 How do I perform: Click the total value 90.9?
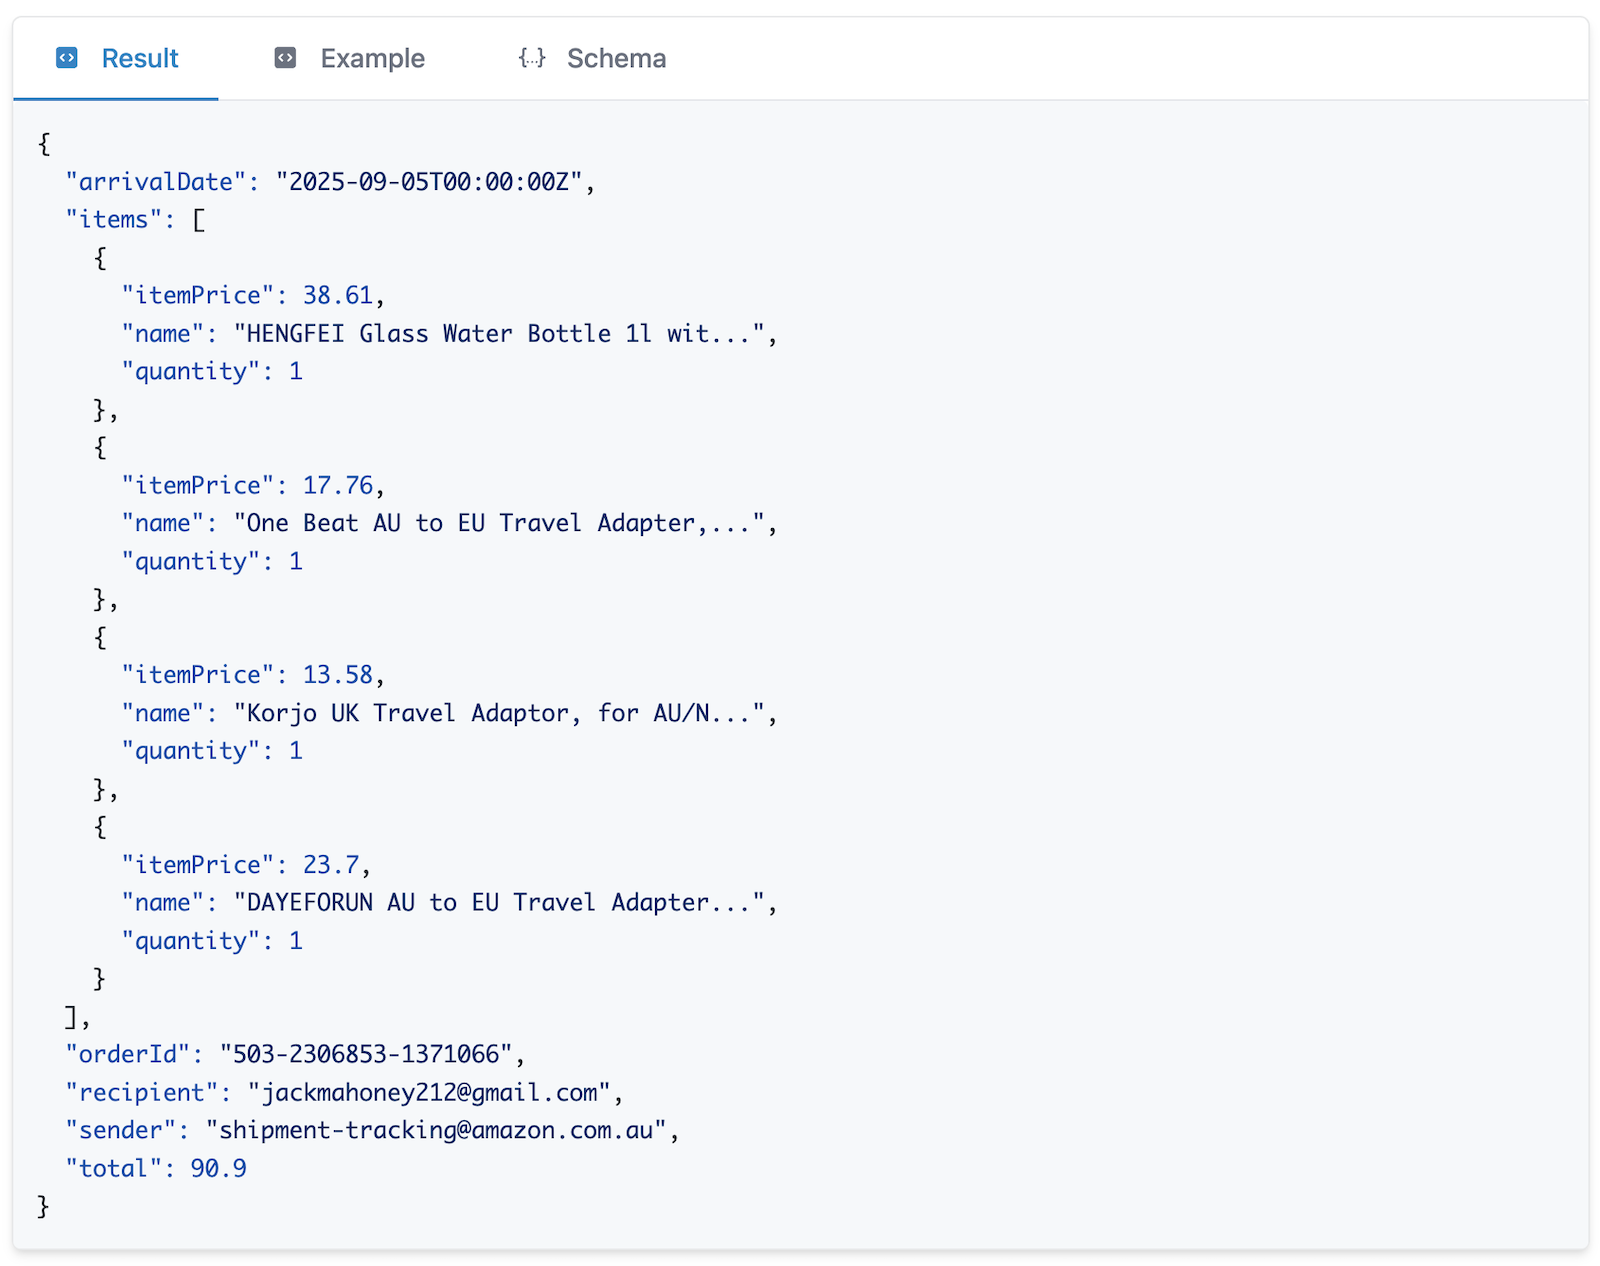tap(218, 1169)
